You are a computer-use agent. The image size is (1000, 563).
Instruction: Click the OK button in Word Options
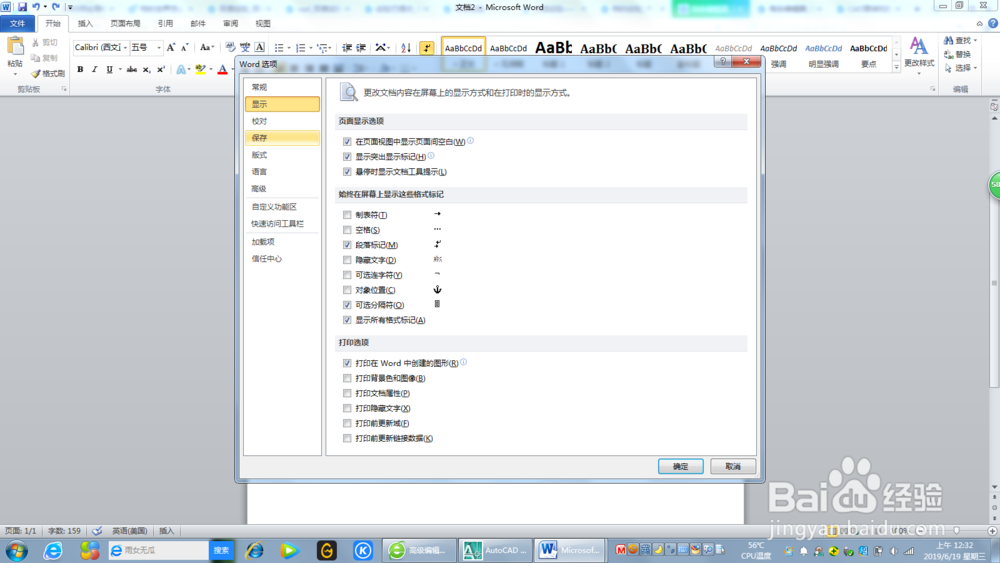pyautogui.click(x=680, y=466)
